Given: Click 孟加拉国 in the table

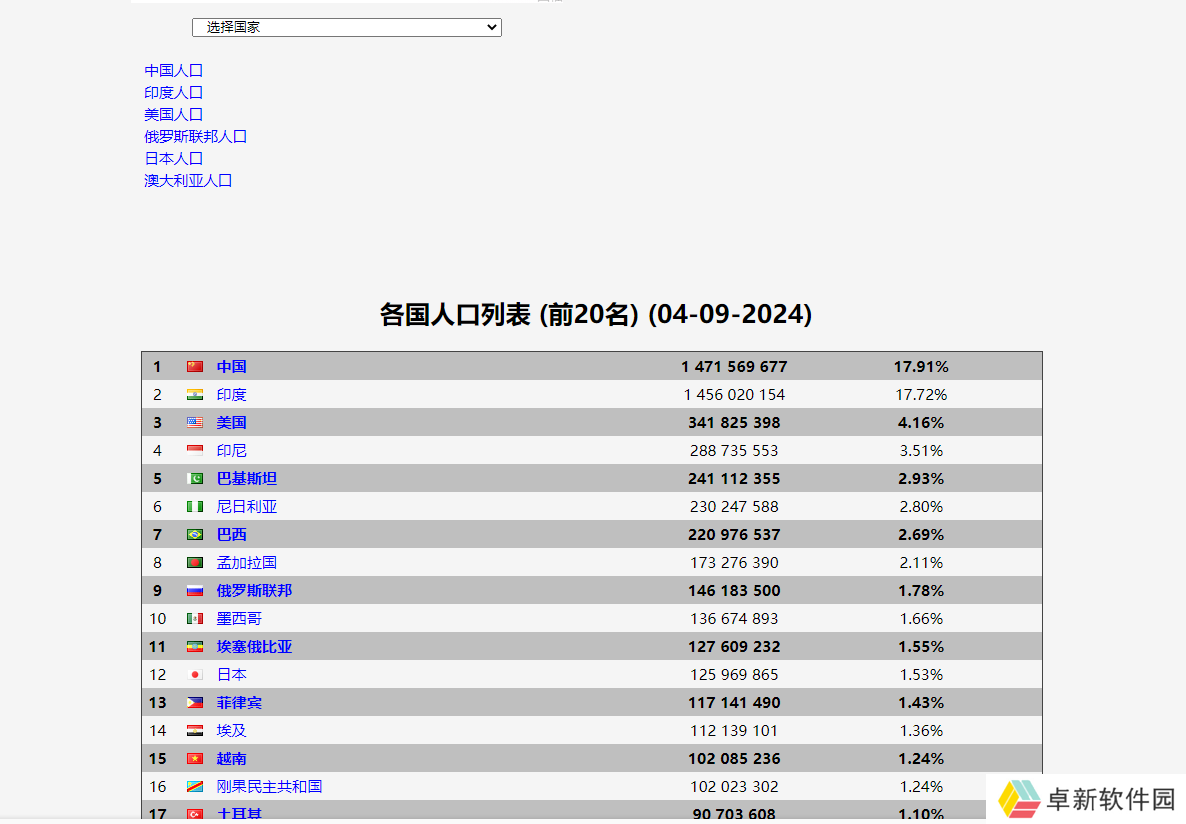Looking at the screenshot, I should click(x=247, y=563).
